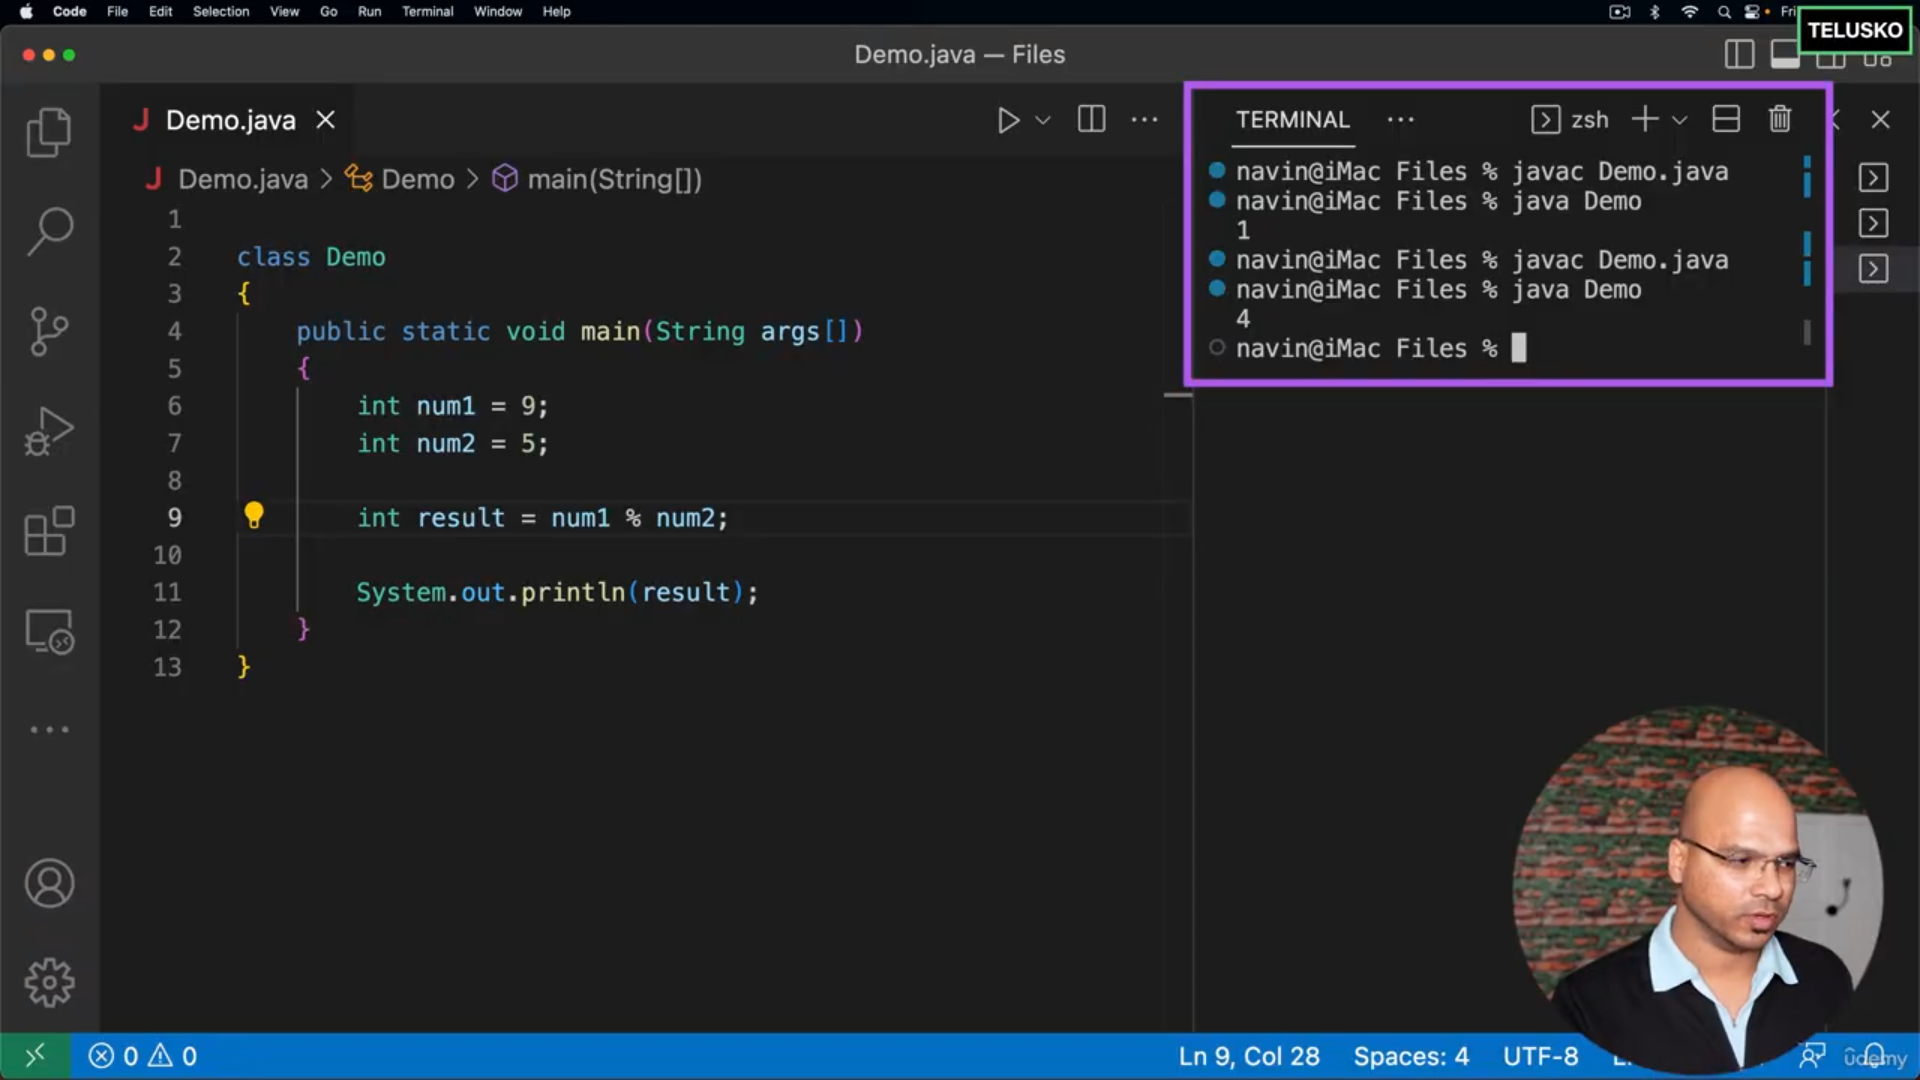Click the lightbulb code action icon

click(254, 516)
